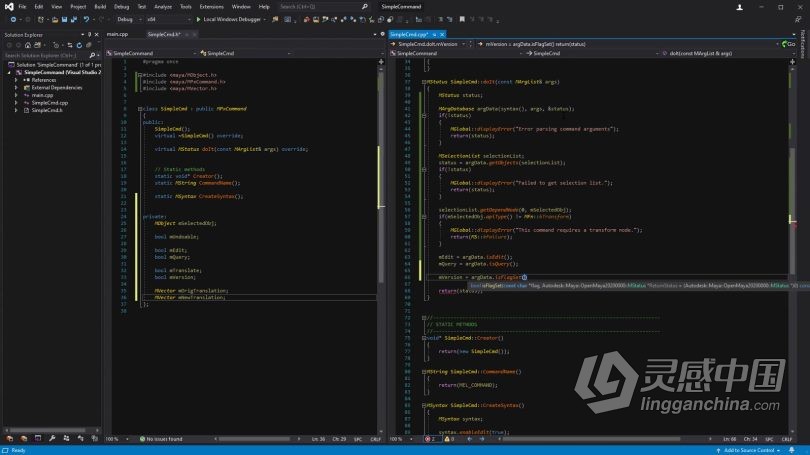Click Add to Source Control
This screenshot has height=455, width=810.
point(749,450)
